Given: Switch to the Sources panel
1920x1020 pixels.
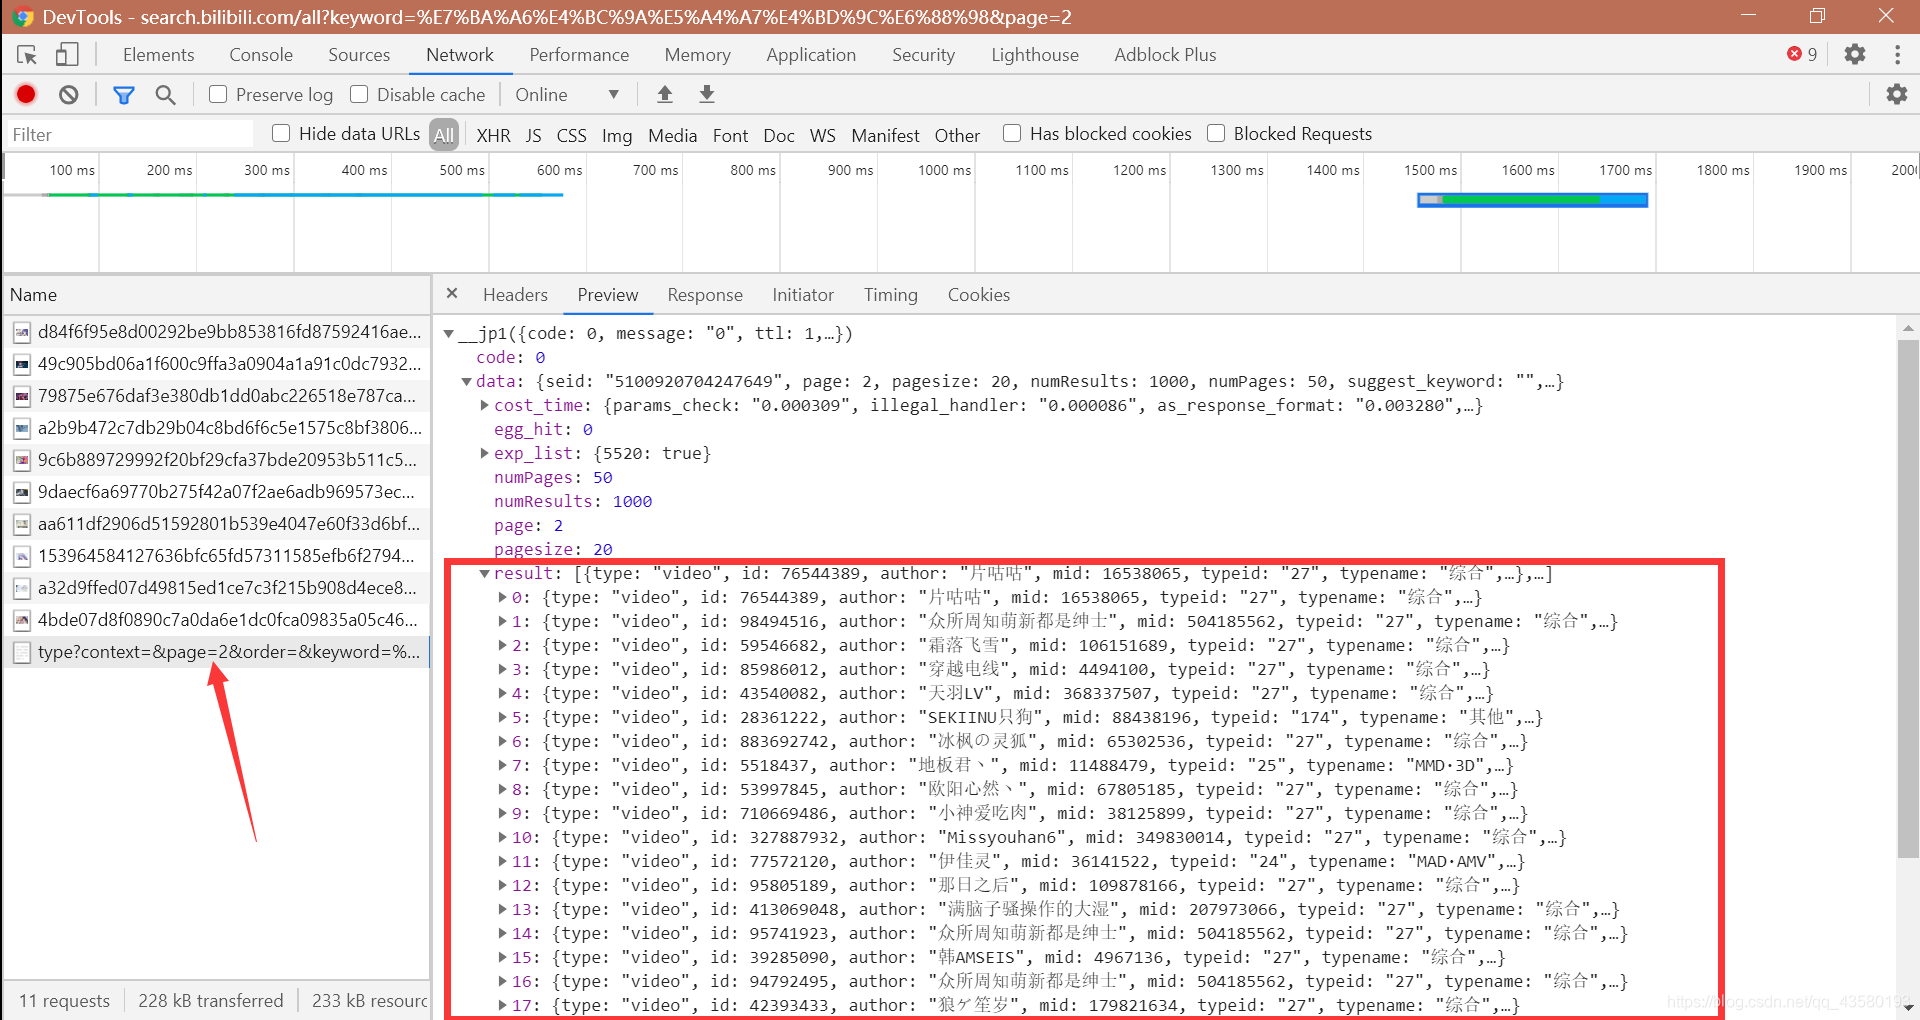Looking at the screenshot, I should (x=359, y=55).
